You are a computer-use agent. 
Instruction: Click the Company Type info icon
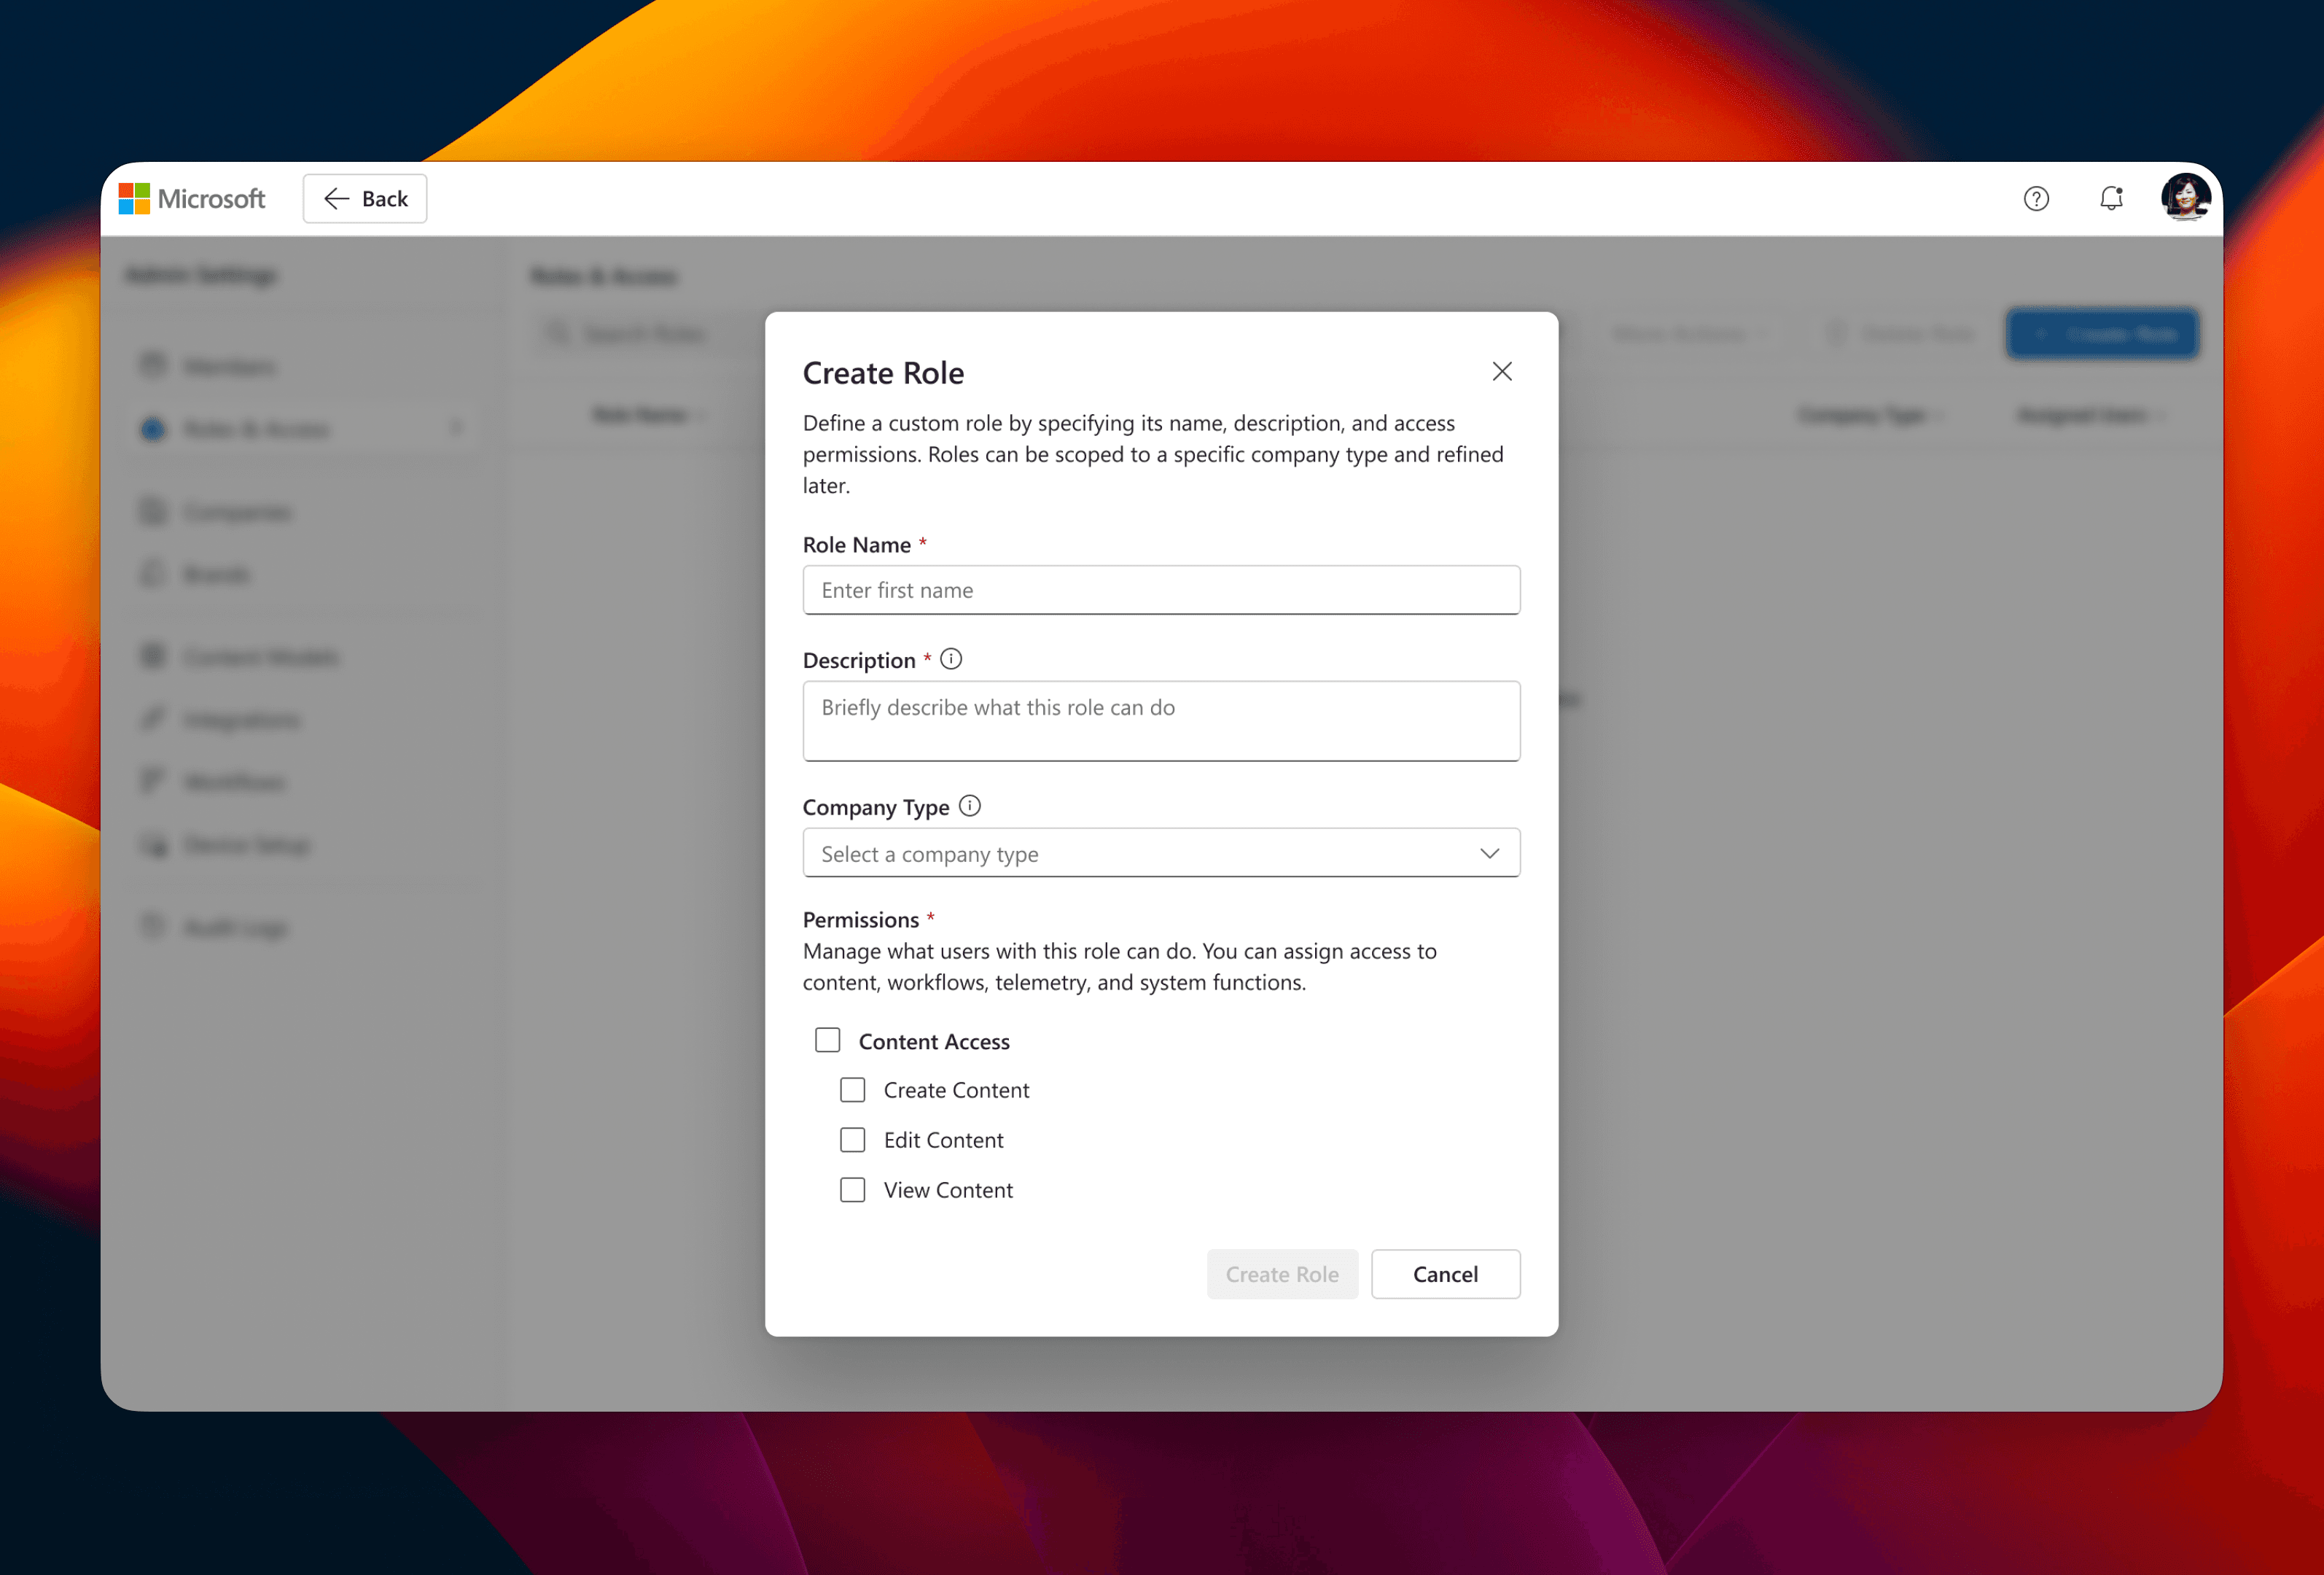(x=970, y=806)
